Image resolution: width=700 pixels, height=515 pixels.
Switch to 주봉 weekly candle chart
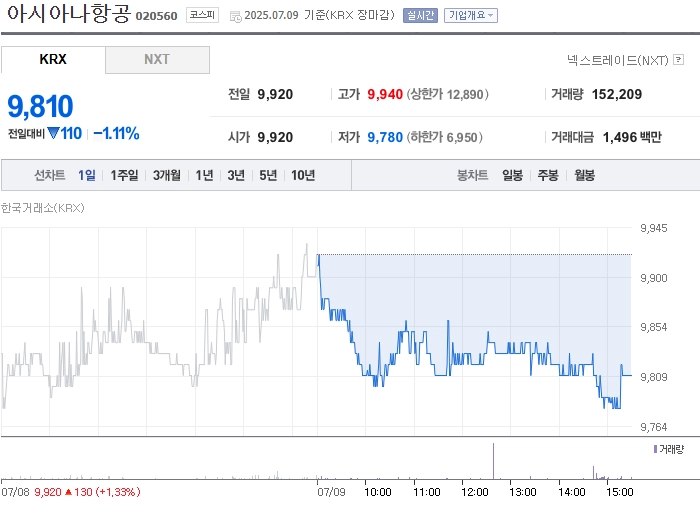tap(548, 175)
